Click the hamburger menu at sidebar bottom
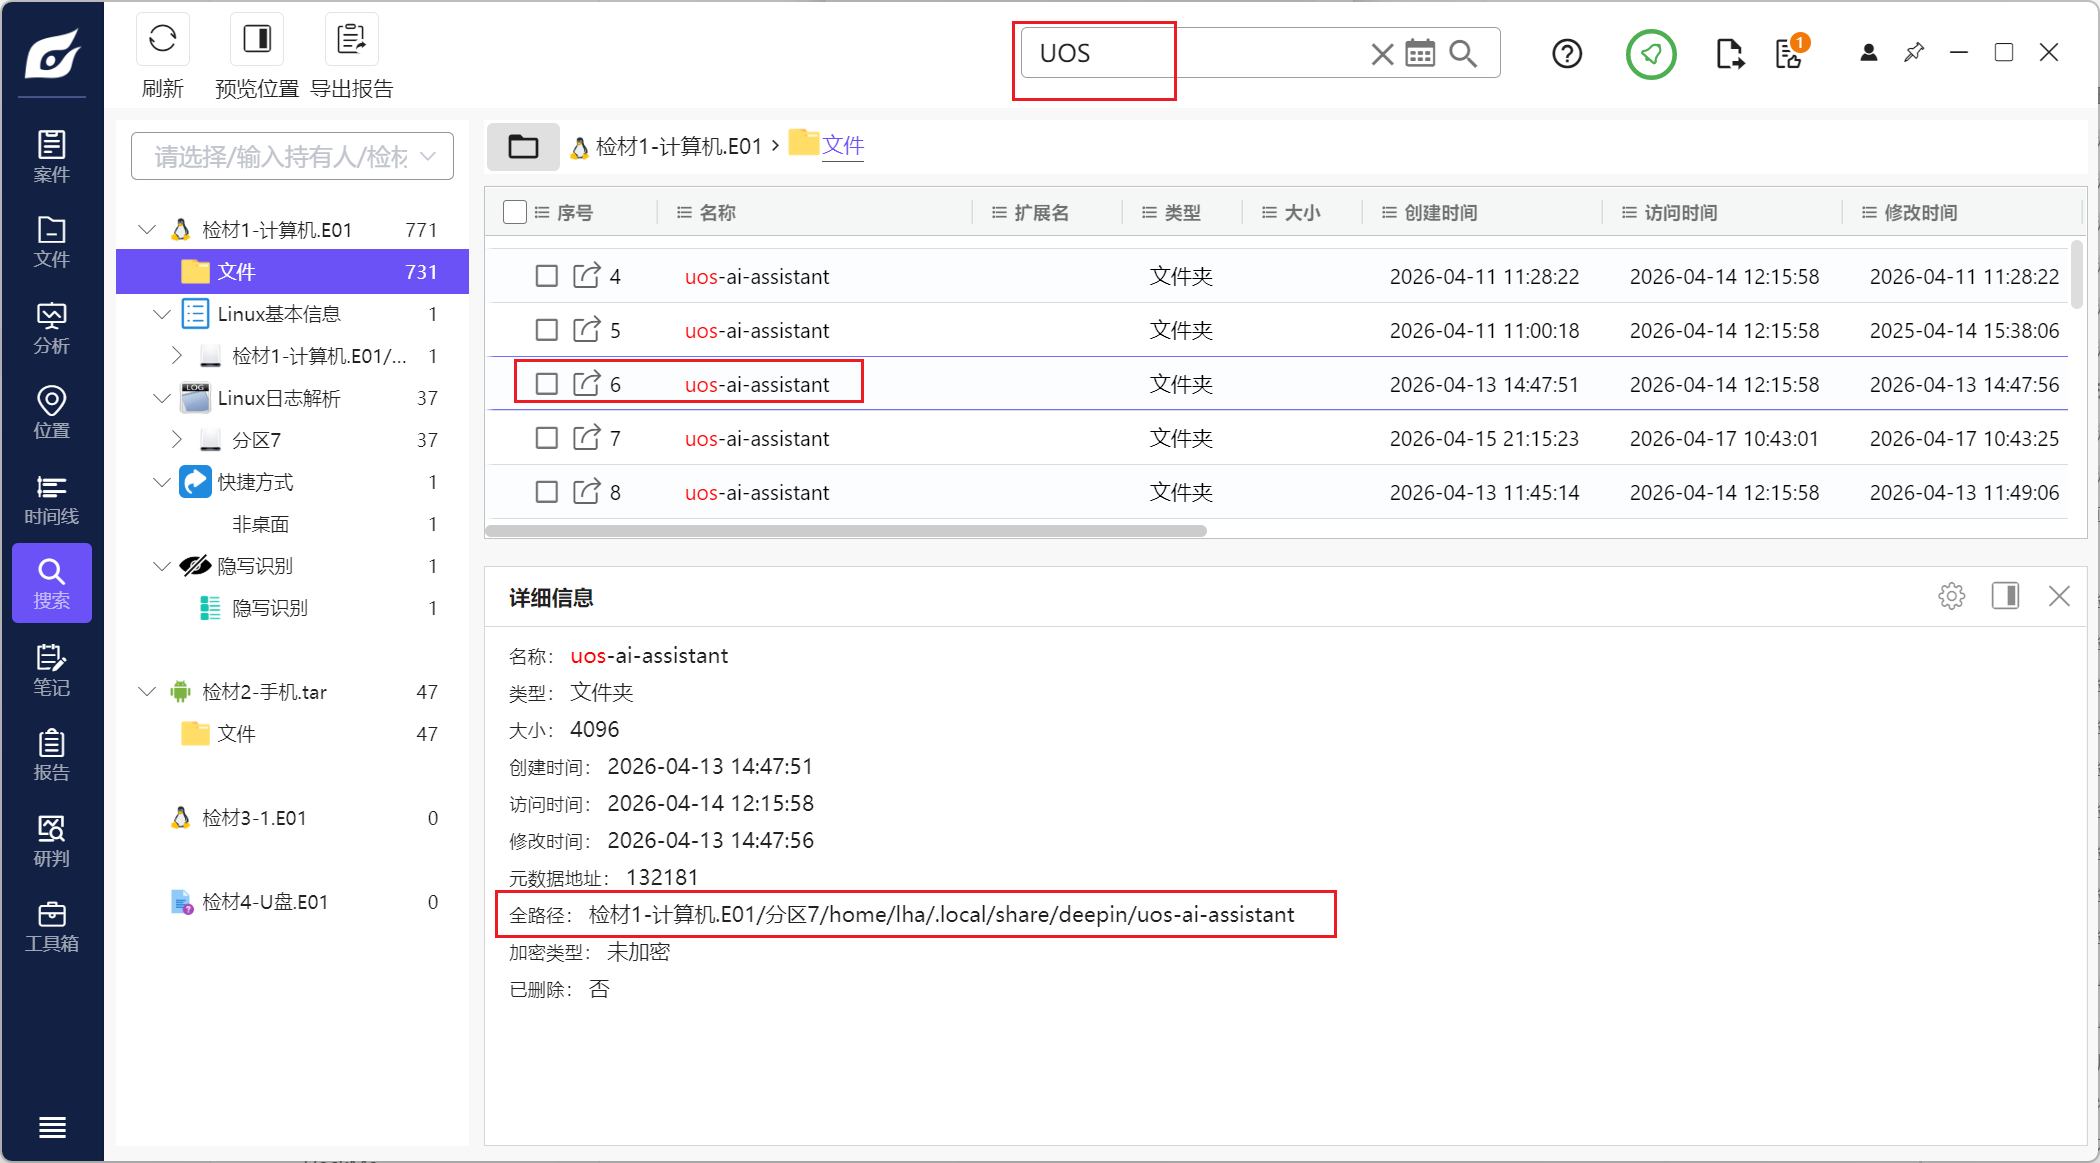2100x1163 pixels. pyautogui.click(x=52, y=1127)
